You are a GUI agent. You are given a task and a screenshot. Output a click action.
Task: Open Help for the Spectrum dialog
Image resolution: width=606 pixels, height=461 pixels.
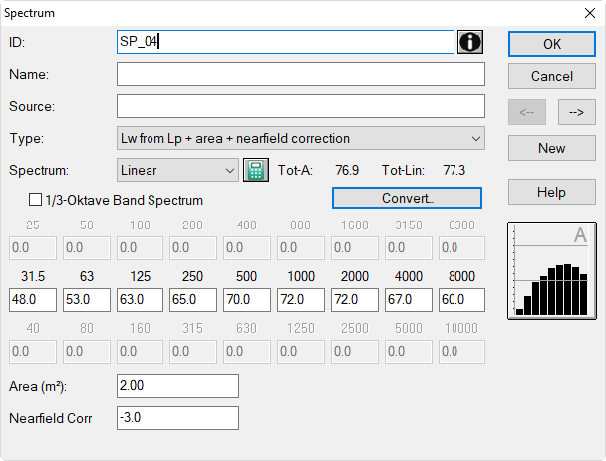(552, 192)
